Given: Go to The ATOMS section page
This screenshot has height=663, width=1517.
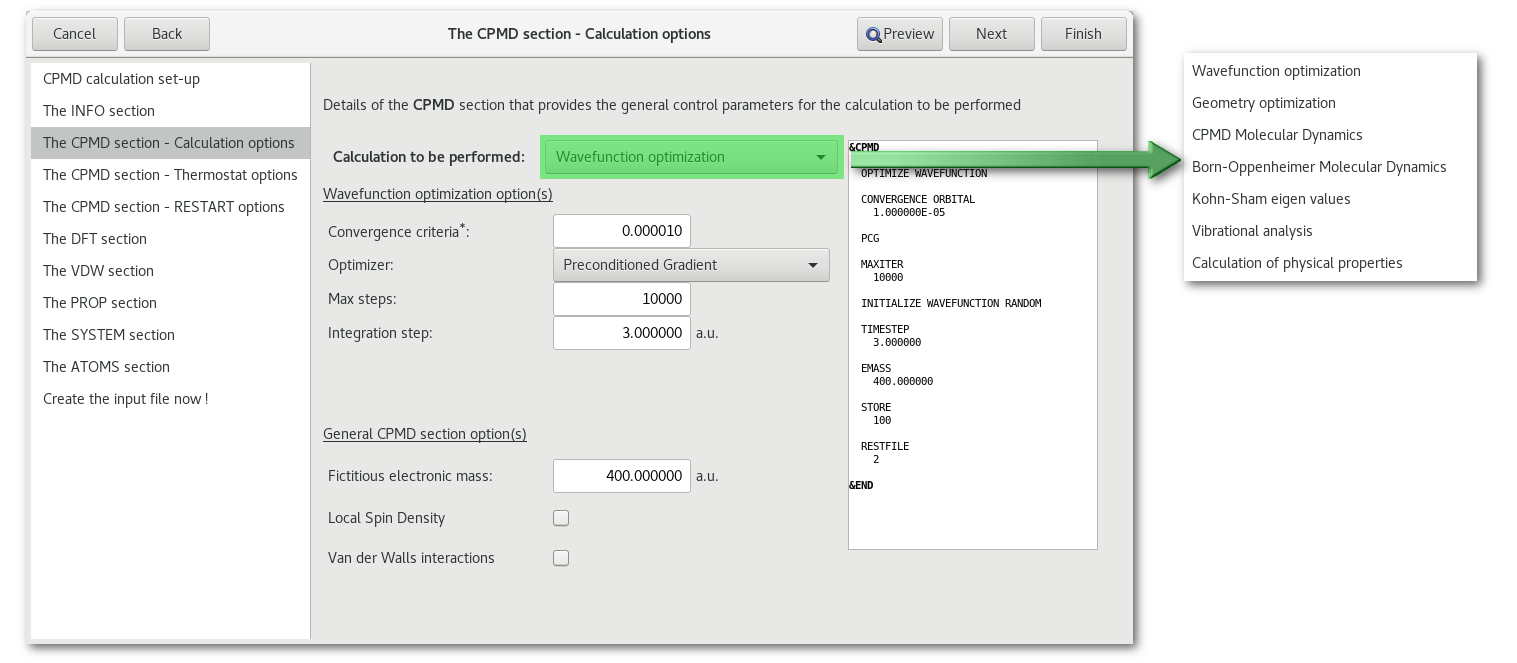Looking at the screenshot, I should [106, 367].
